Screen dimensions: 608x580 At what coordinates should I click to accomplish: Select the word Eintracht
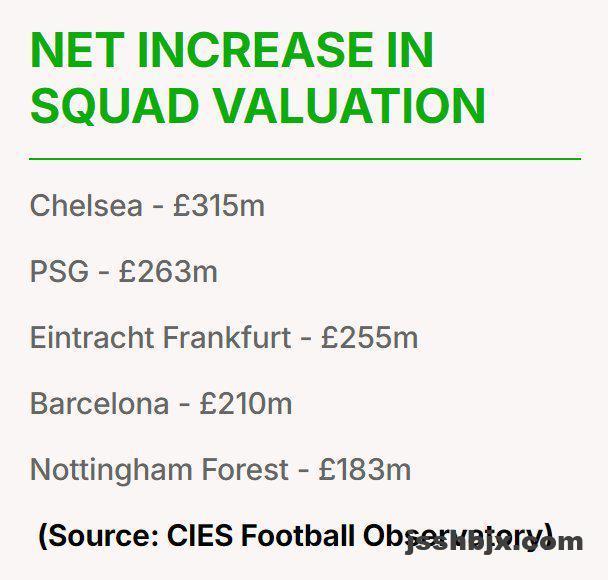(x=90, y=338)
